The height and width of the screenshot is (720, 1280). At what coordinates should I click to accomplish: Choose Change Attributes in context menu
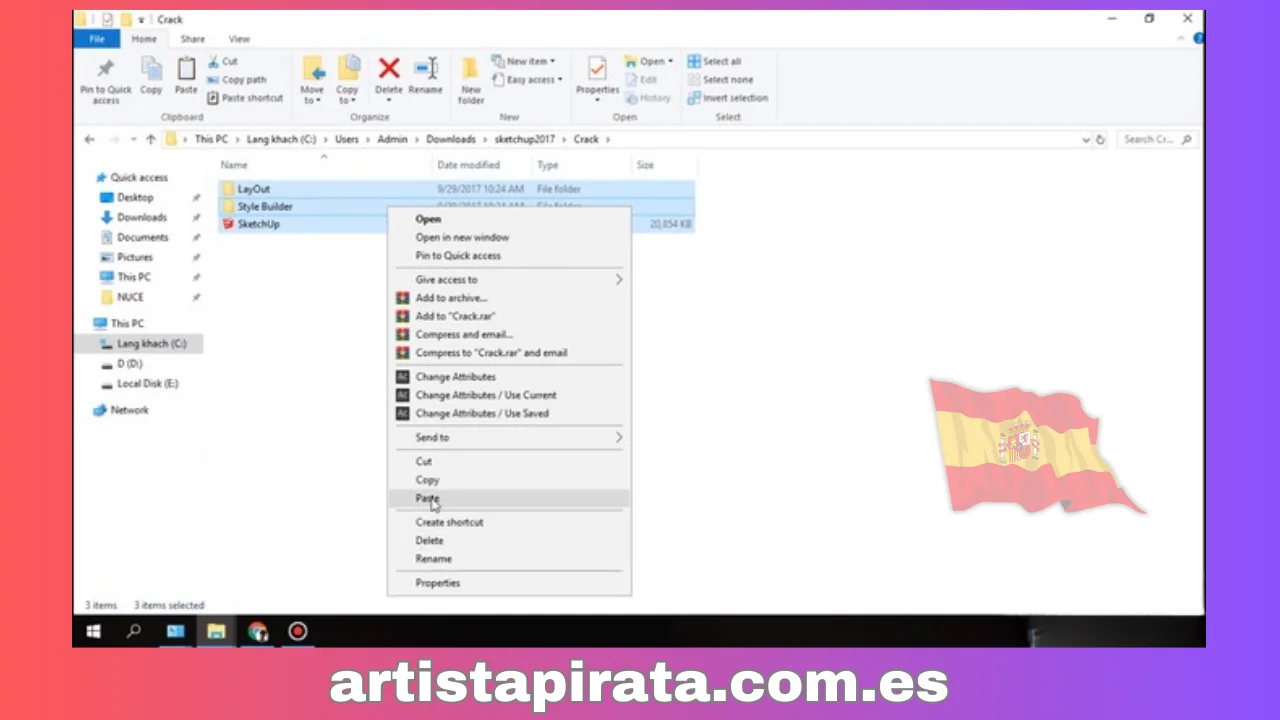(509, 377)
